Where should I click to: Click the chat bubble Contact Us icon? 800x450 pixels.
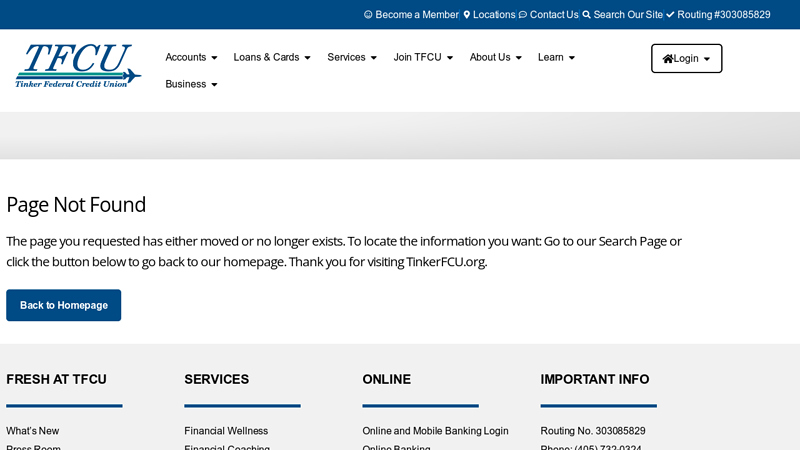[x=523, y=15]
